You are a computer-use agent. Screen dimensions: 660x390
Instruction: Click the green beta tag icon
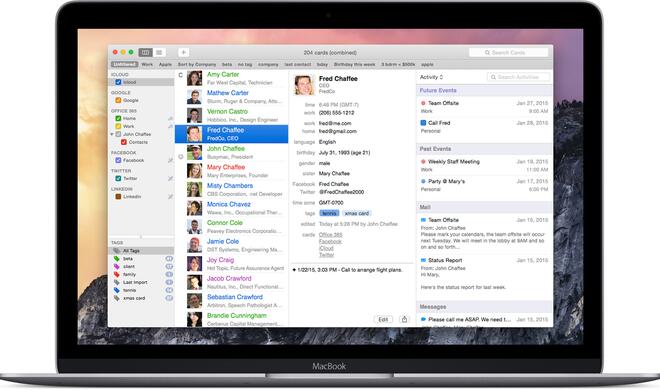click(x=117, y=259)
